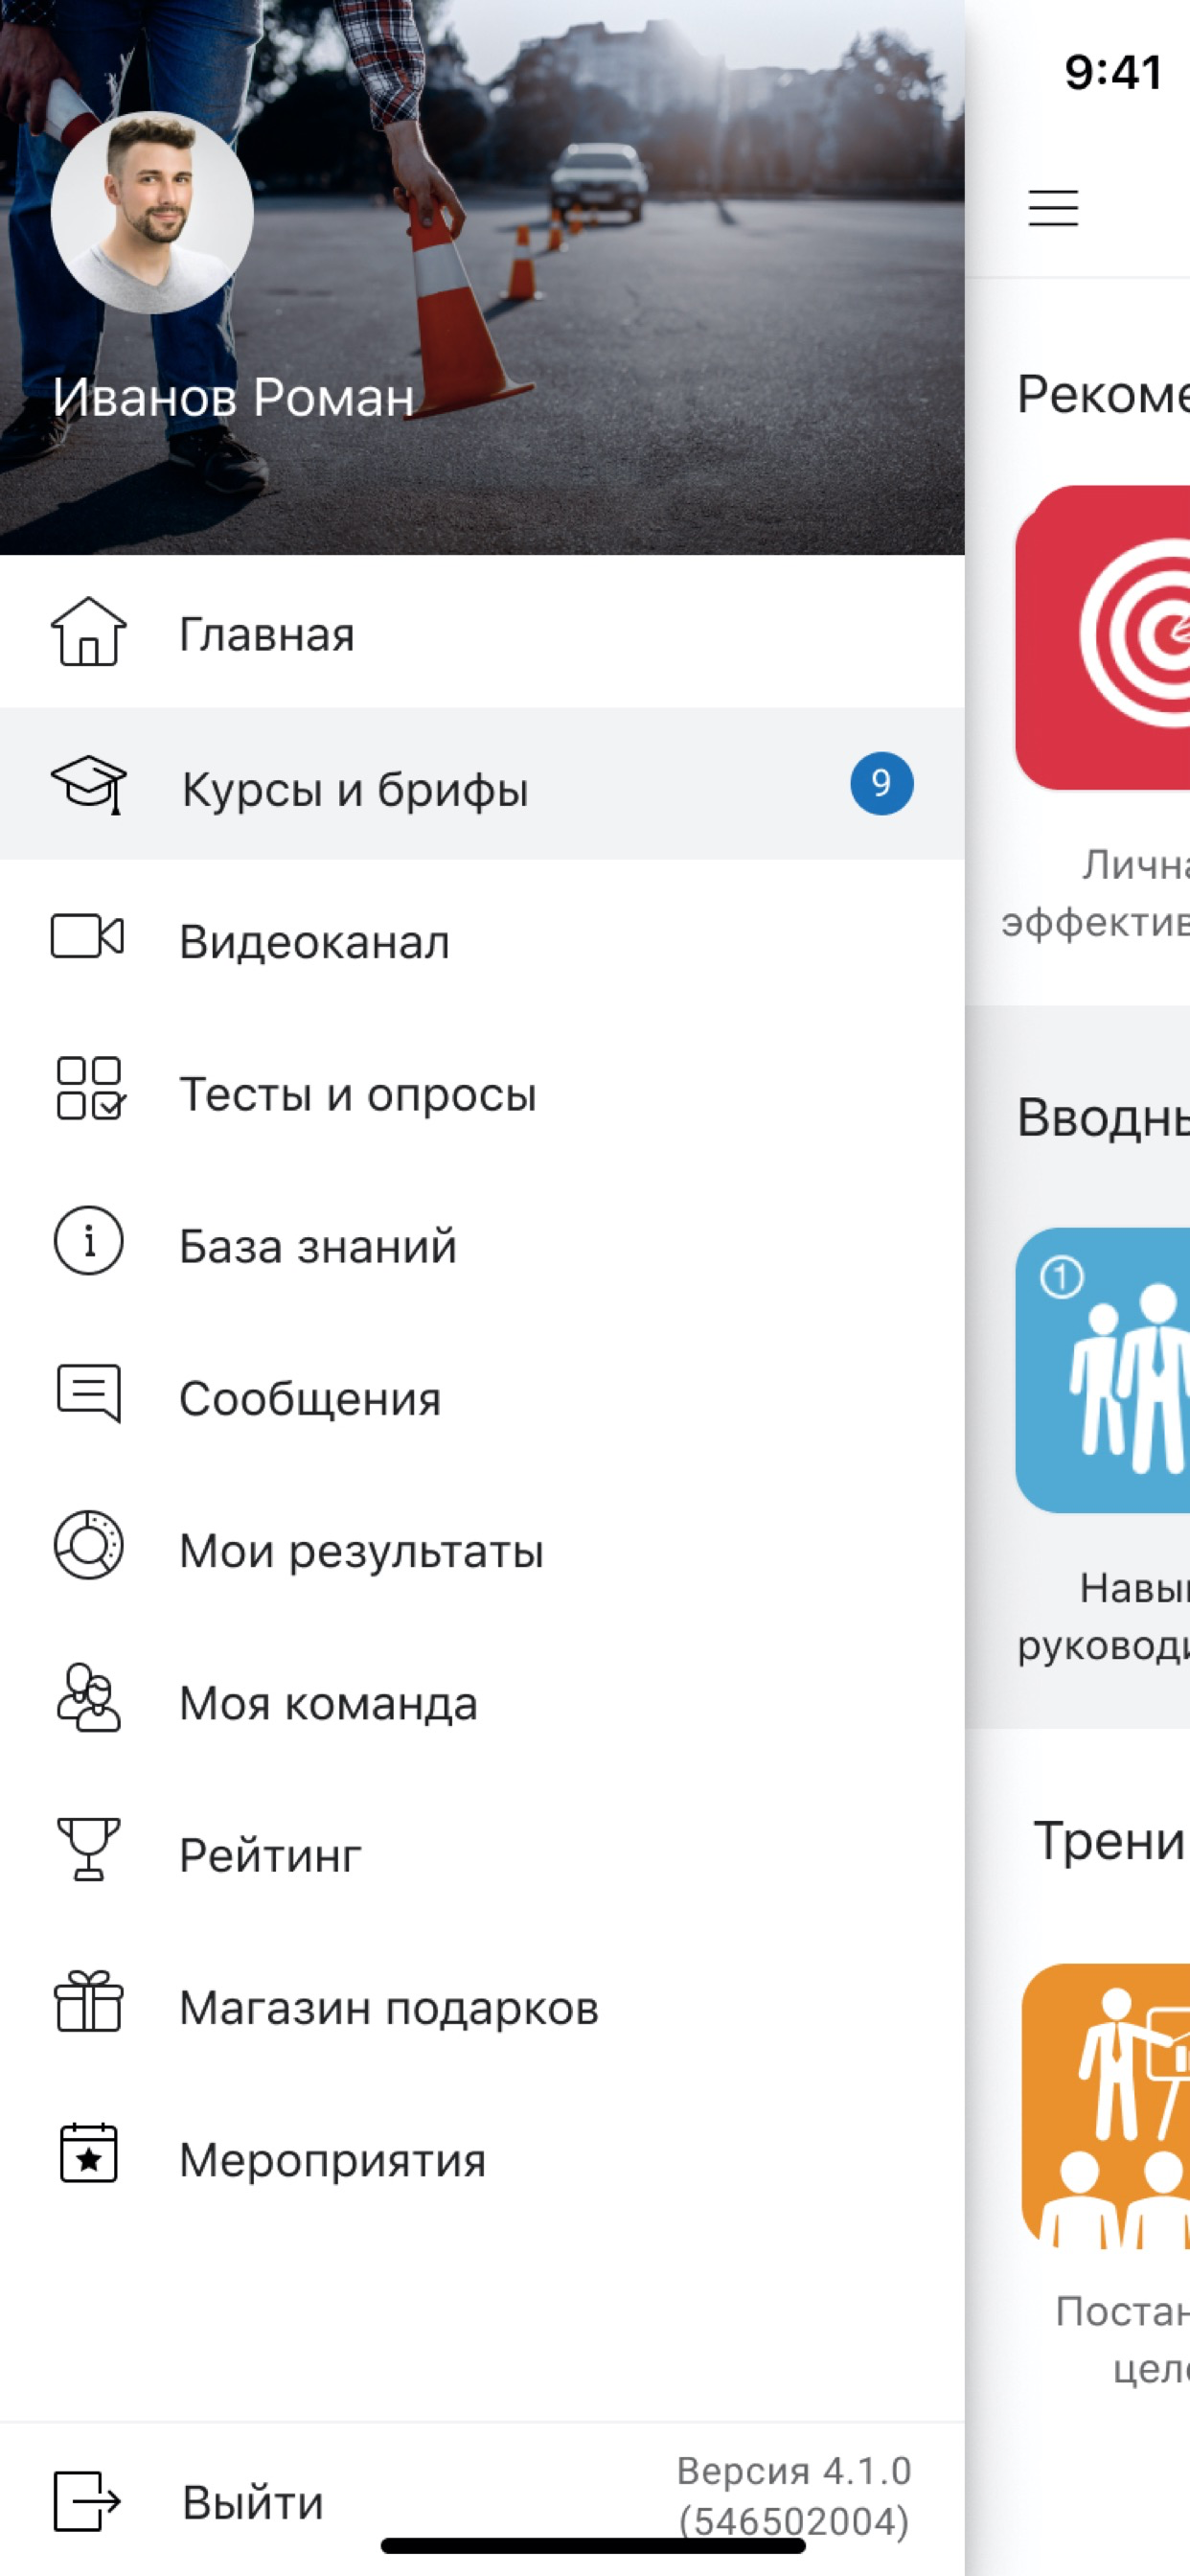Viewport: 1190px width, 2576px height.
Task: Tap Выйти to log out
Action: (x=252, y=2502)
